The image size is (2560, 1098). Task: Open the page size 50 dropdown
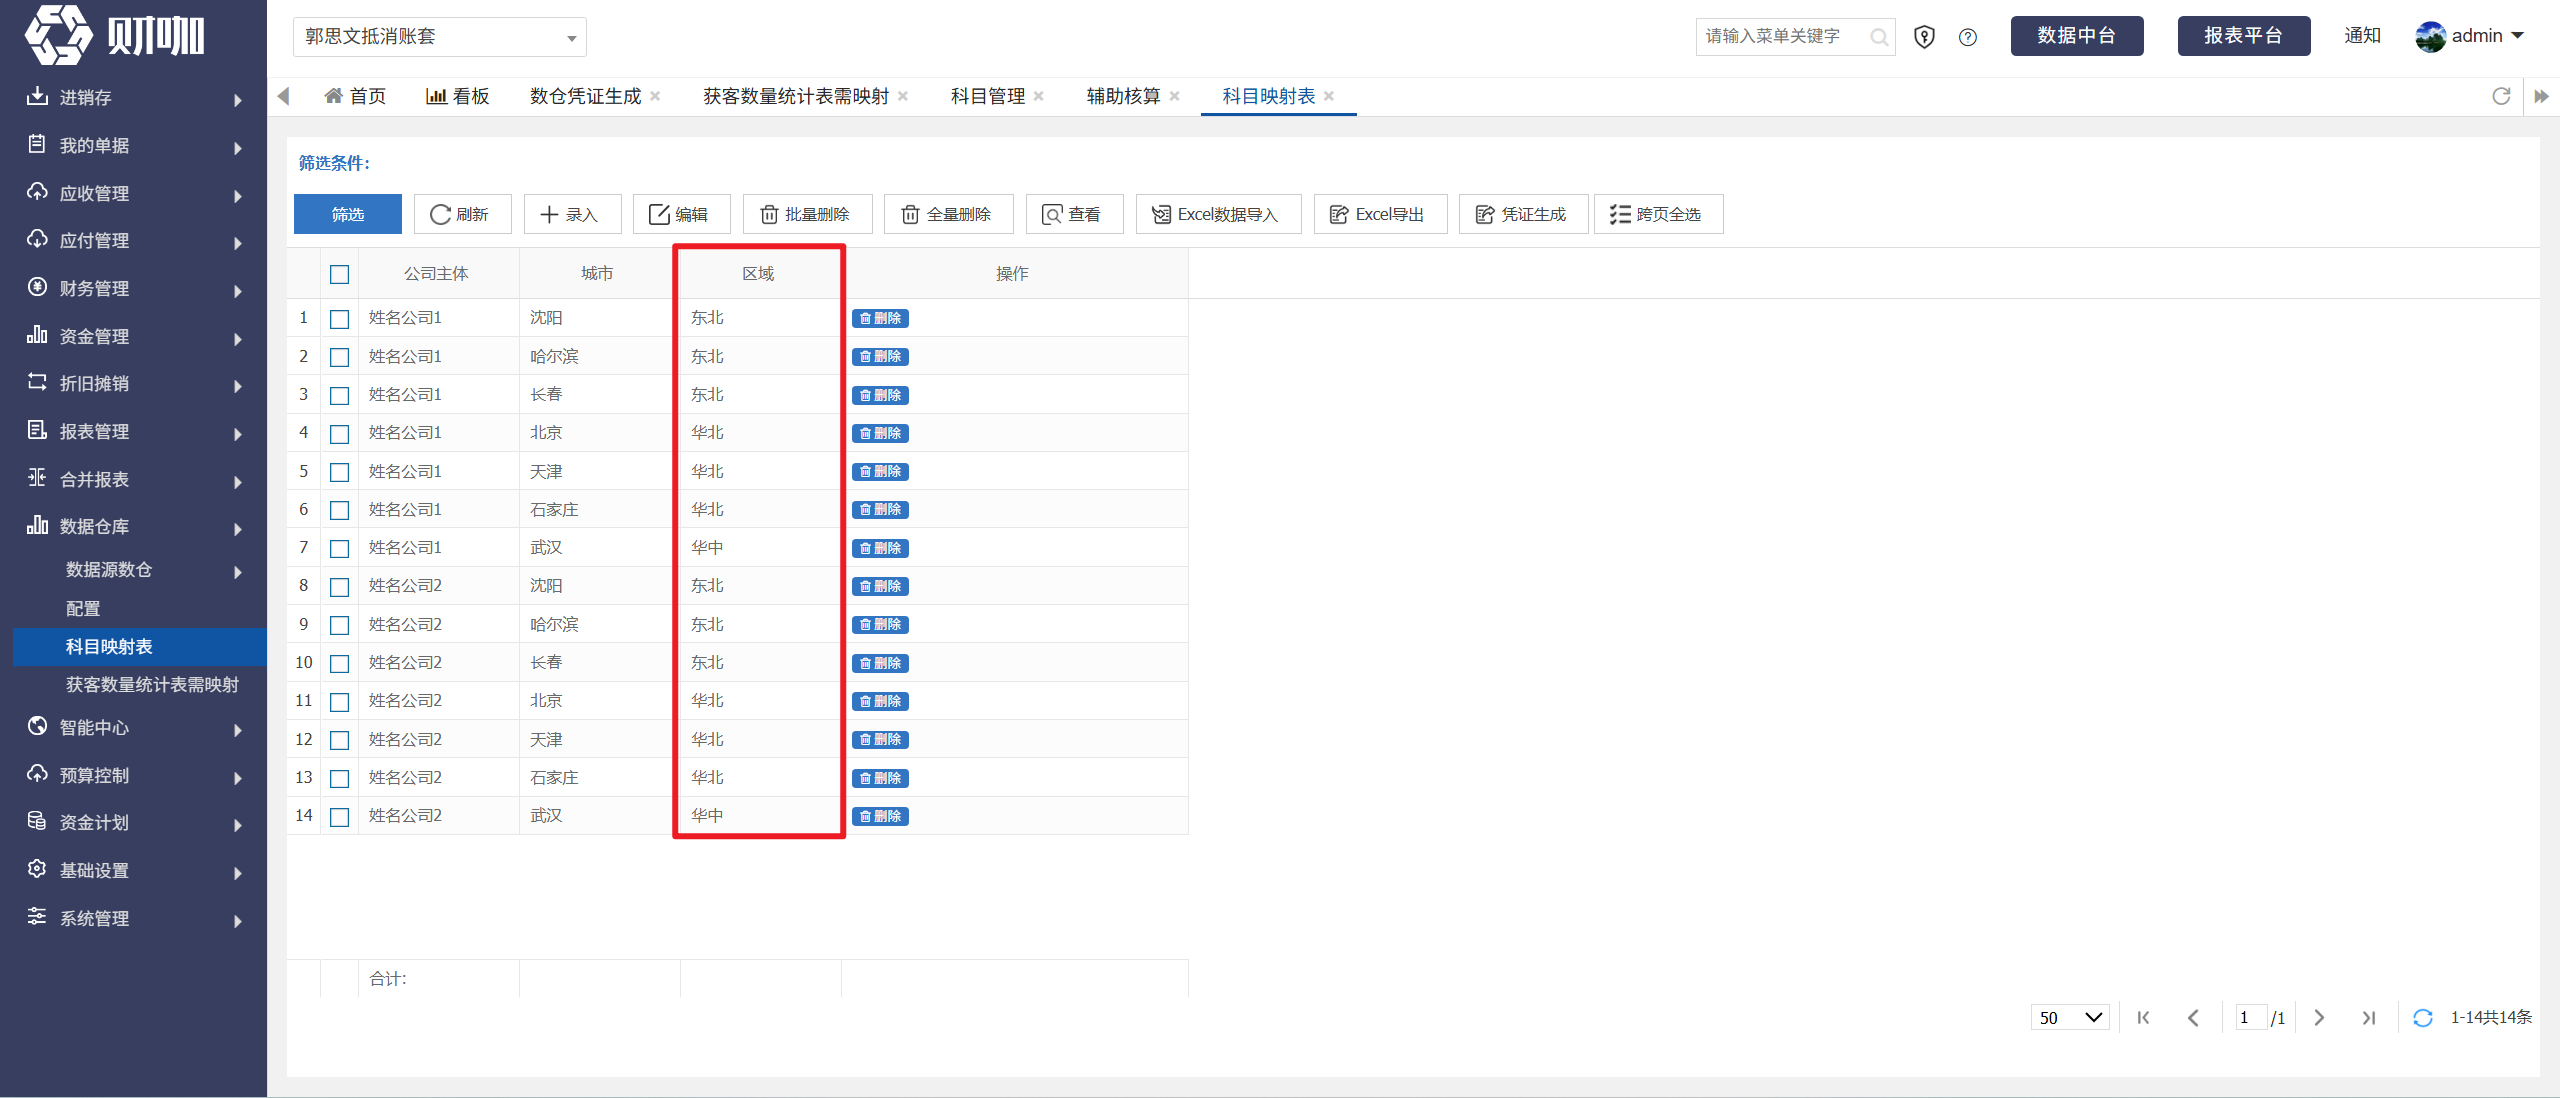(x=2070, y=1018)
